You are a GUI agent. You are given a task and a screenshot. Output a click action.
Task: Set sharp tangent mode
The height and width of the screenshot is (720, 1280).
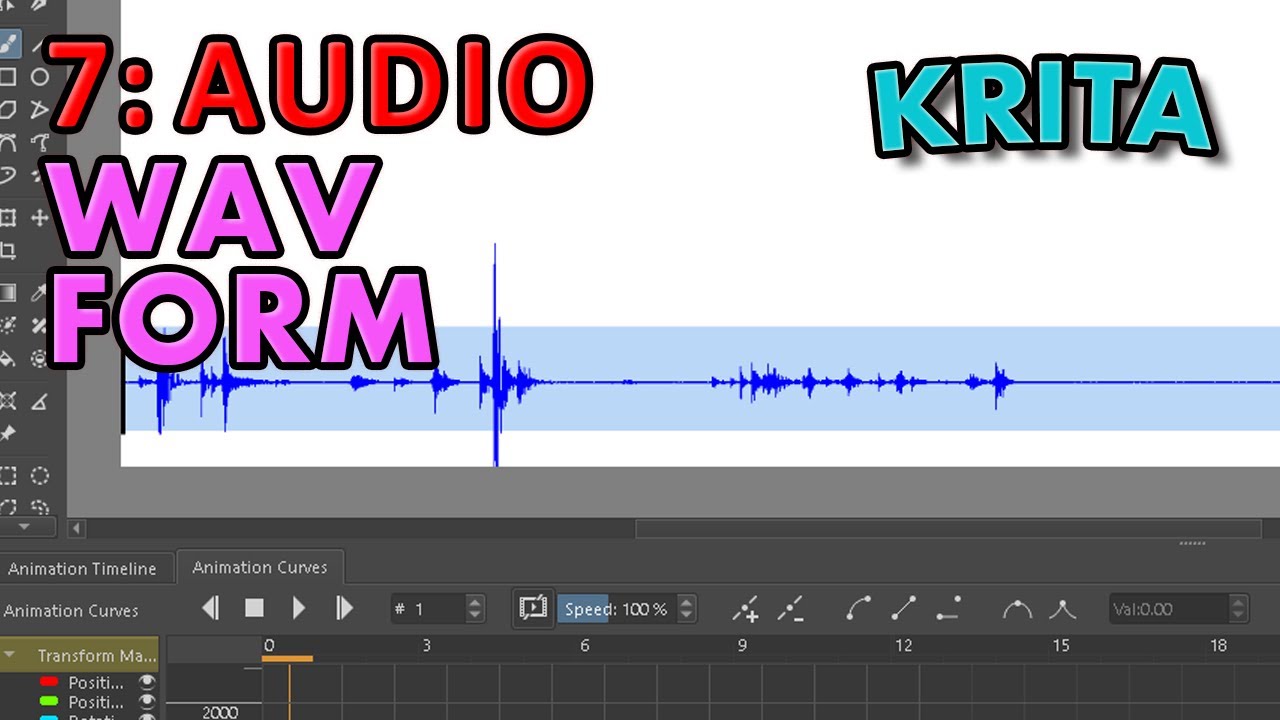coord(1062,608)
